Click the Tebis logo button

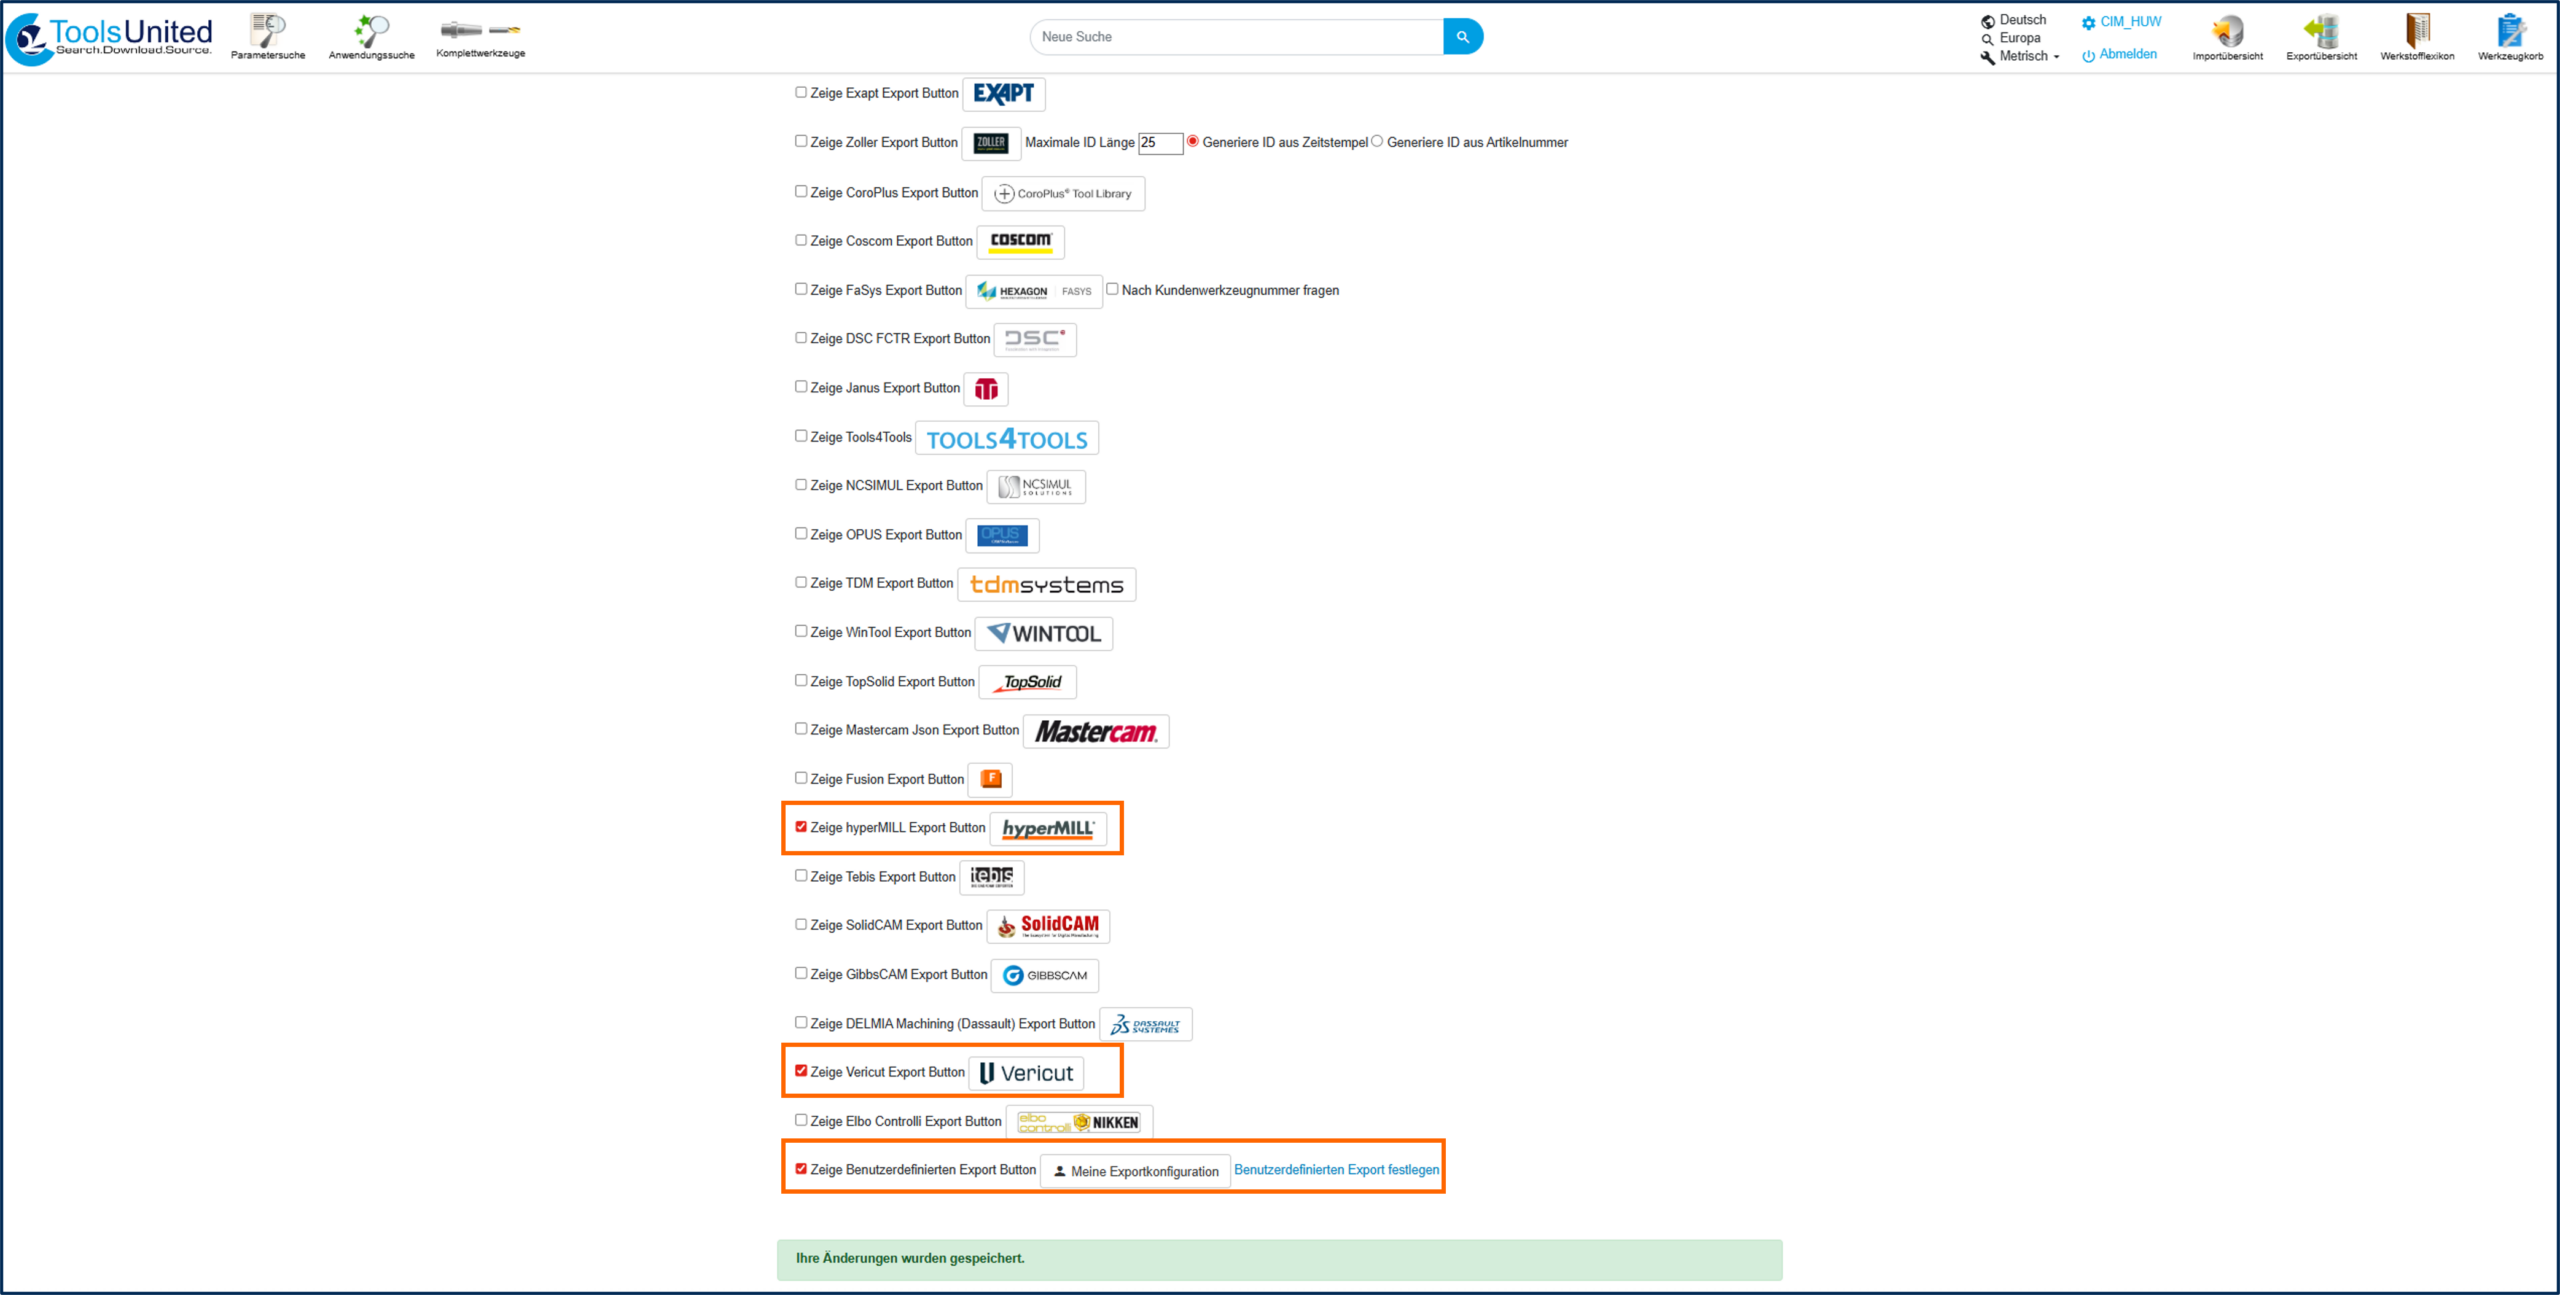992,878
